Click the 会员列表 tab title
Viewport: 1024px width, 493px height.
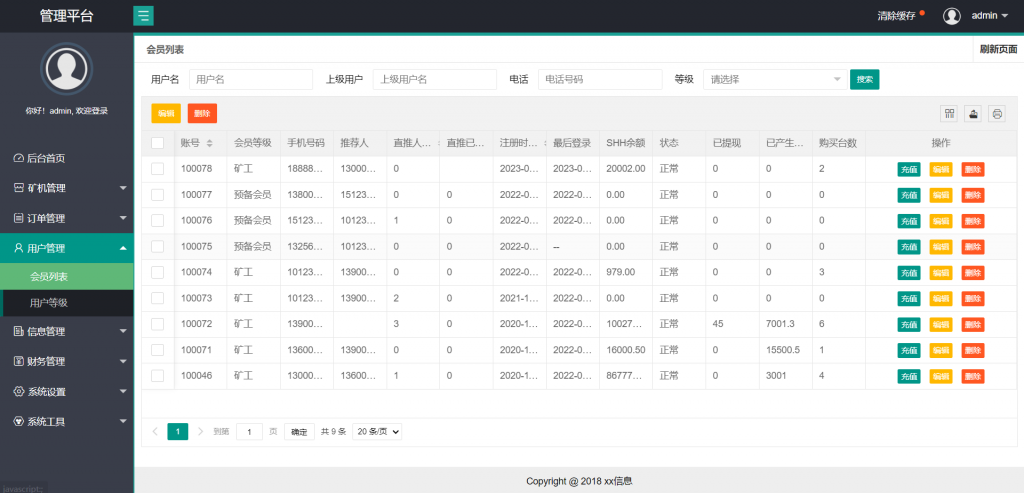point(165,50)
